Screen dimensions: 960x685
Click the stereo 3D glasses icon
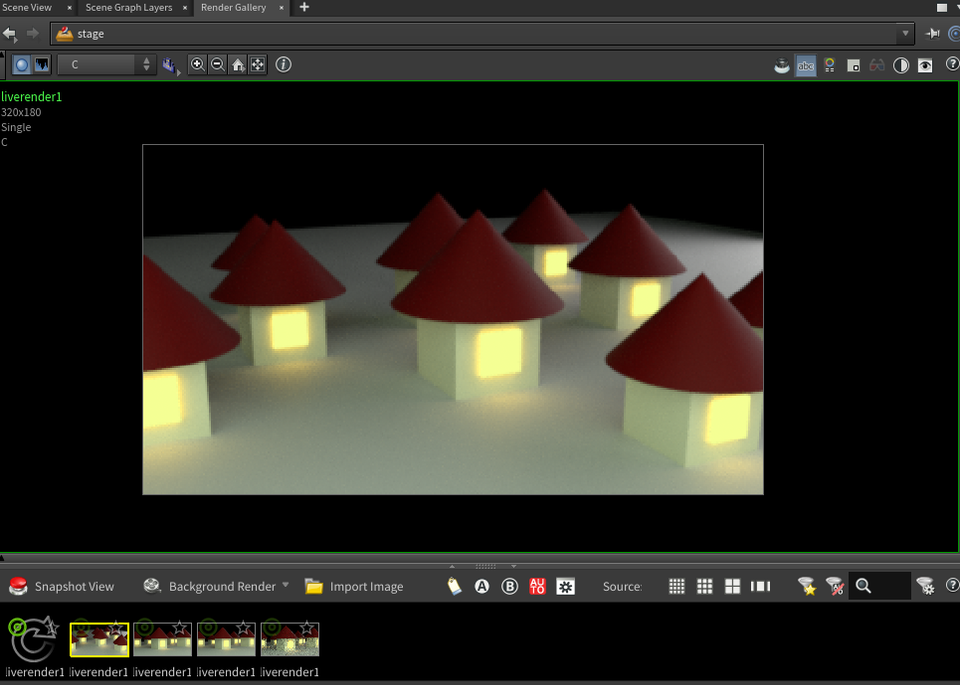877,66
